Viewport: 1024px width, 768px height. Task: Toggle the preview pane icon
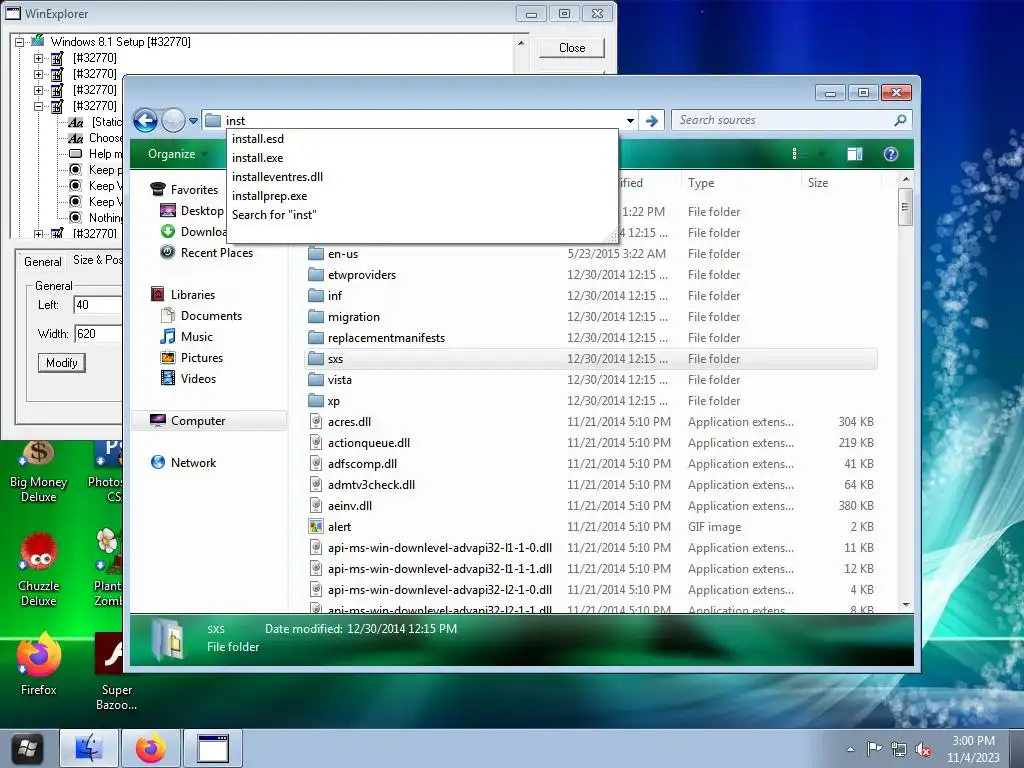[x=854, y=154]
